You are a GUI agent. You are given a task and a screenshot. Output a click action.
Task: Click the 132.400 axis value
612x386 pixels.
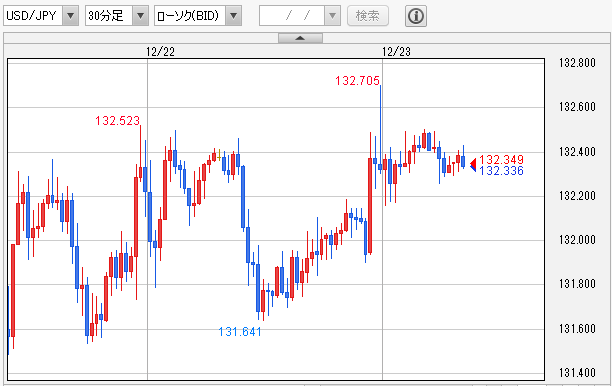click(577, 151)
